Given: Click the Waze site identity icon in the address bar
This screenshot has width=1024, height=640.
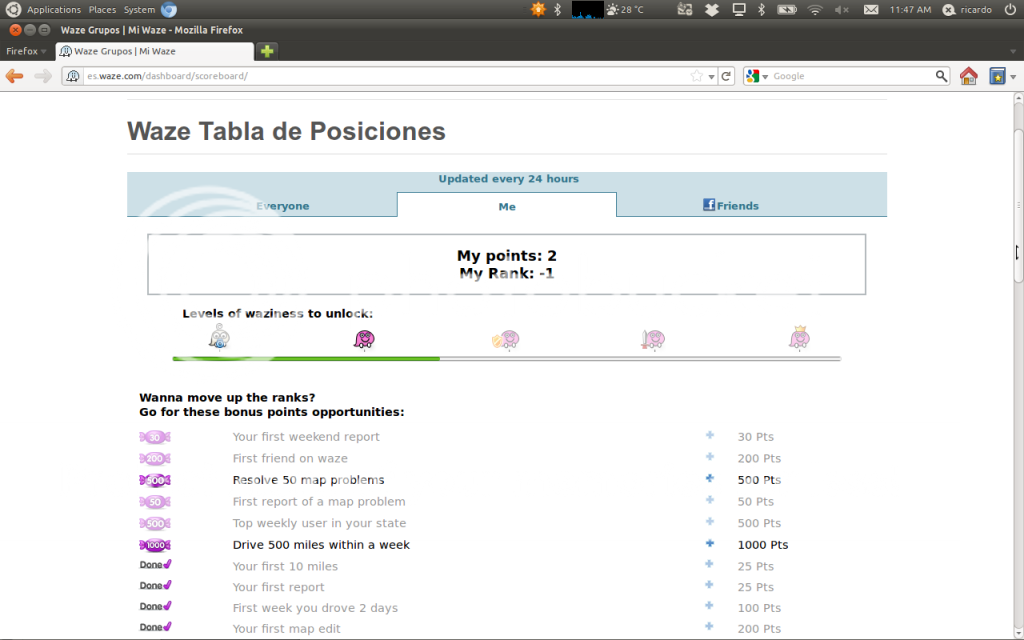Looking at the screenshot, I should pos(72,76).
